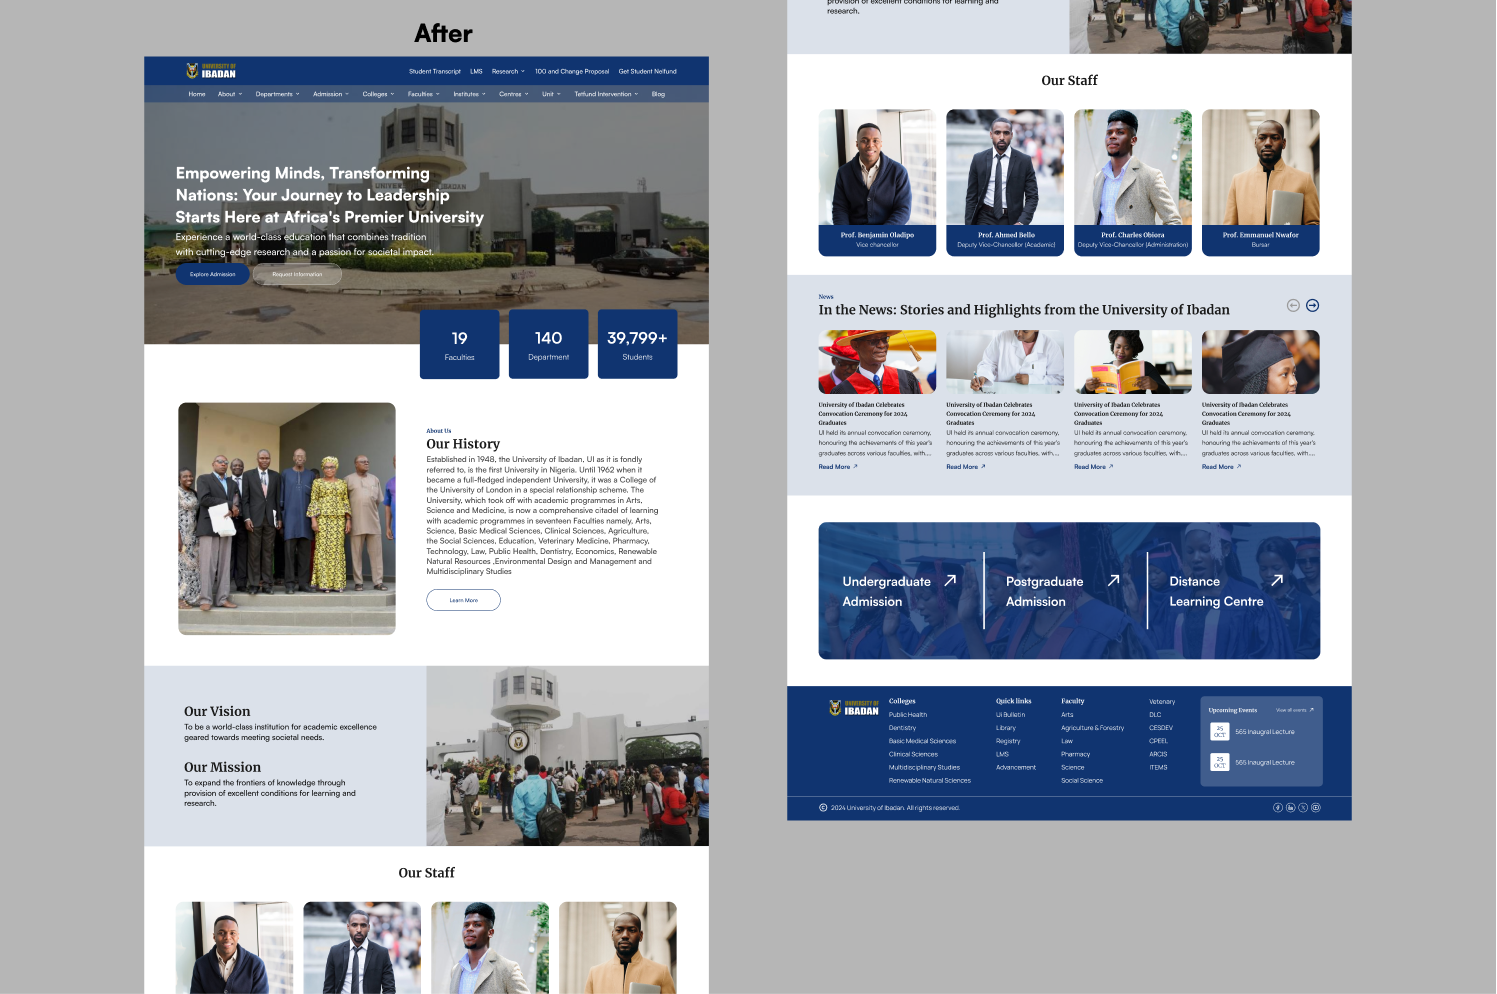Open ARCIS footer link

click(x=1158, y=754)
